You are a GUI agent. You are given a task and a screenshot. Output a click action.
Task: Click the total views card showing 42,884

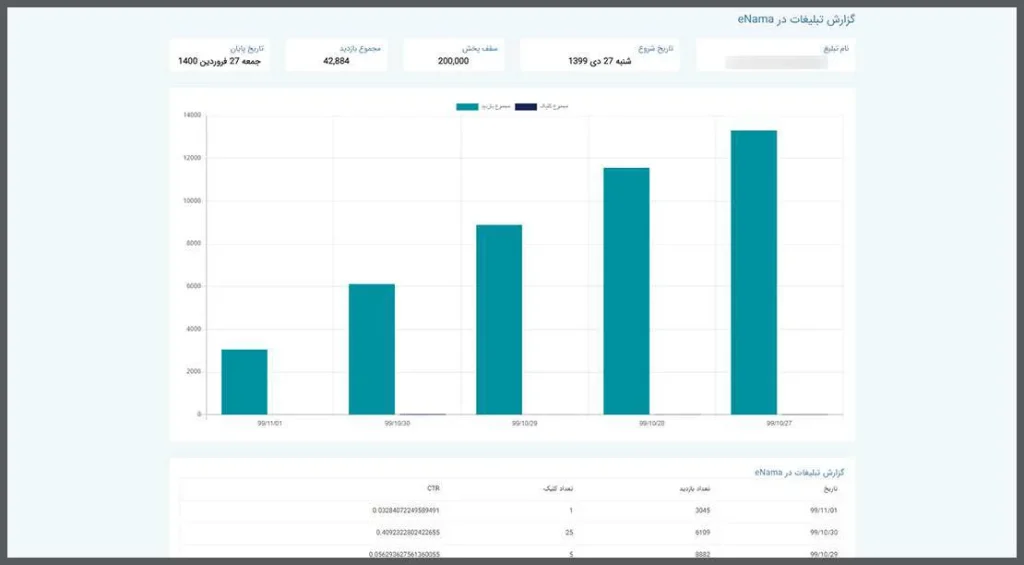point(336,55)
